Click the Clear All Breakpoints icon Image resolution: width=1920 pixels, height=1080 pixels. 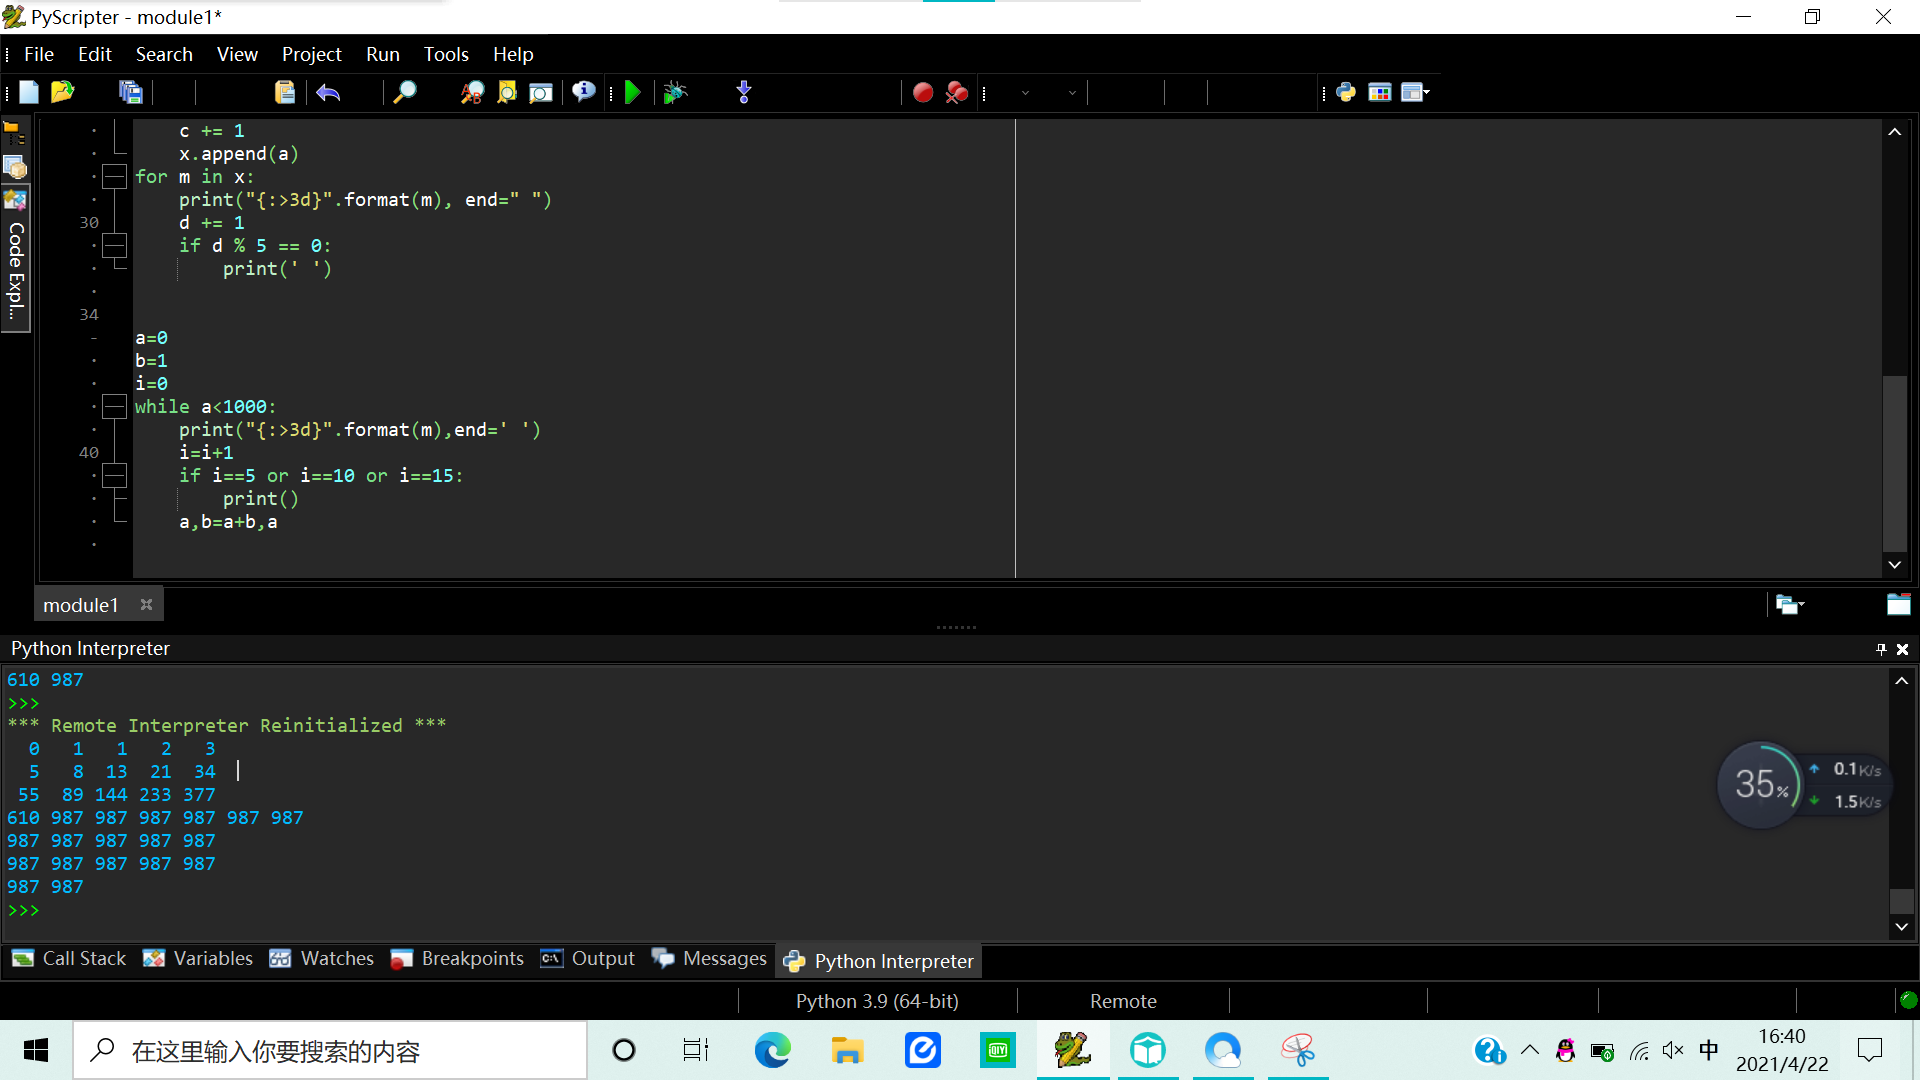click(x=957, y=93)
